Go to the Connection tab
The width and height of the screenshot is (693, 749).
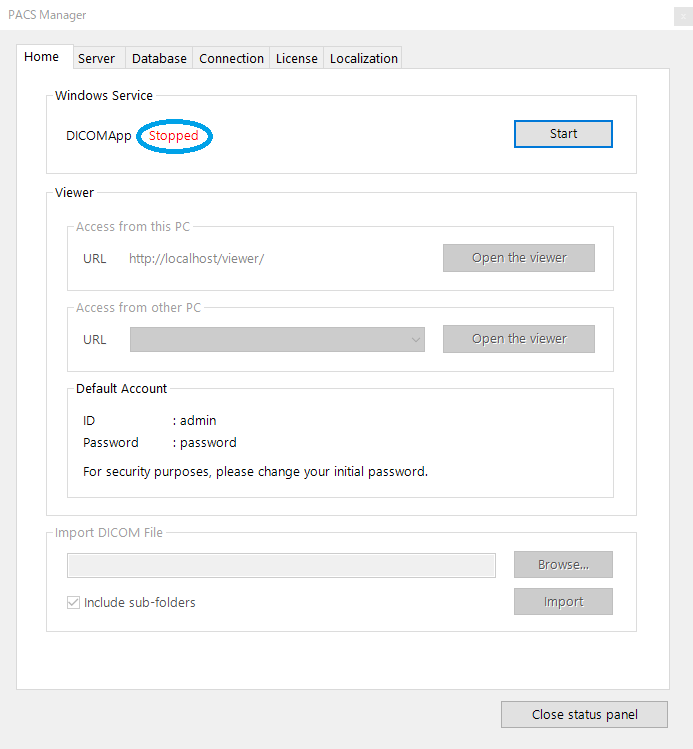tap(231, 58)
